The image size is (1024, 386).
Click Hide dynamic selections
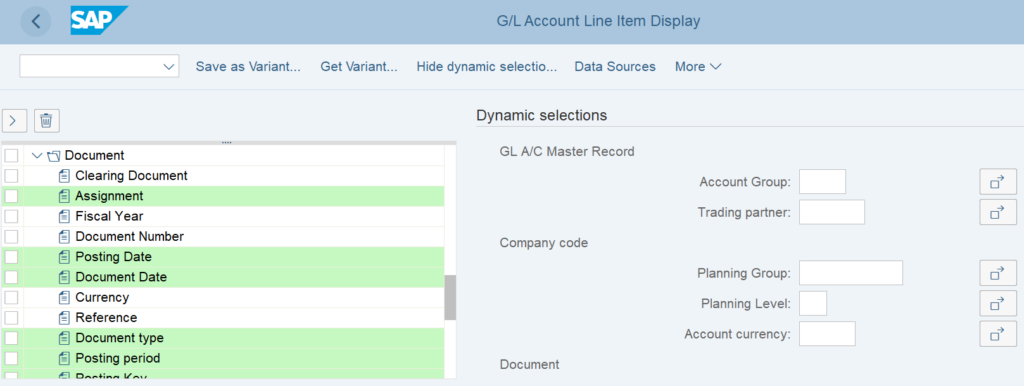(487, 67)
